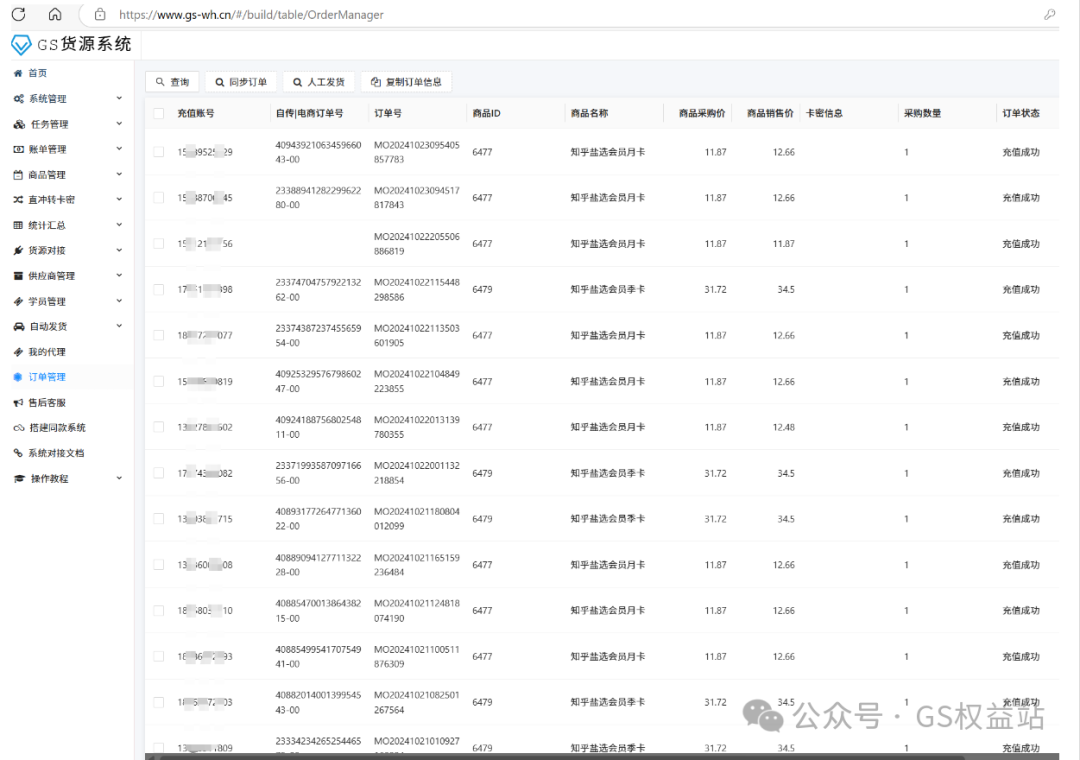Open 我的代理 in the sidebar
This screenshot has width=1080, height=760.
click(46, 352)
